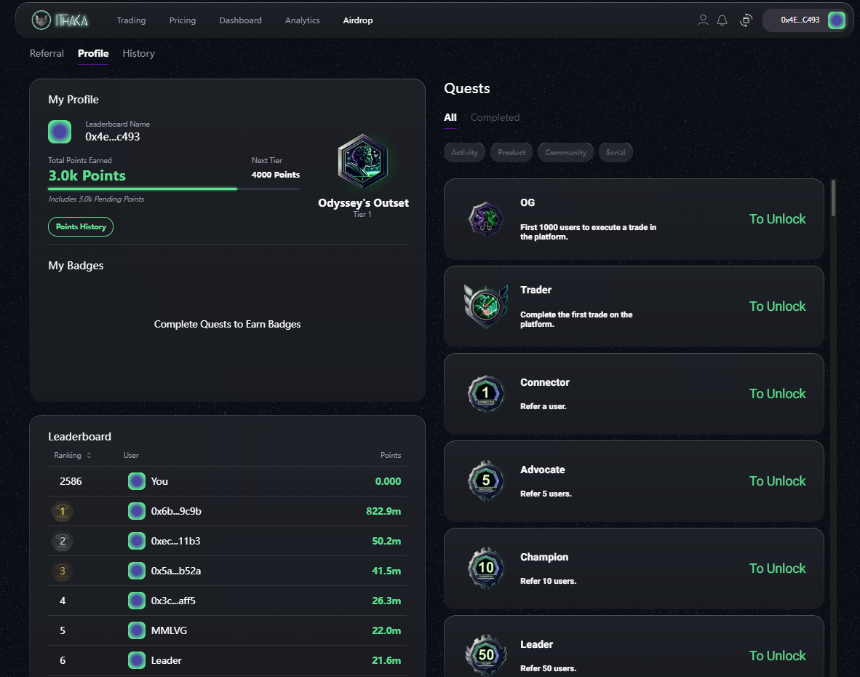Screen dimensions: 860x677
Task: Click the wallet avatar beside 0x4E...C493
Action: click(x=836, y=20)
